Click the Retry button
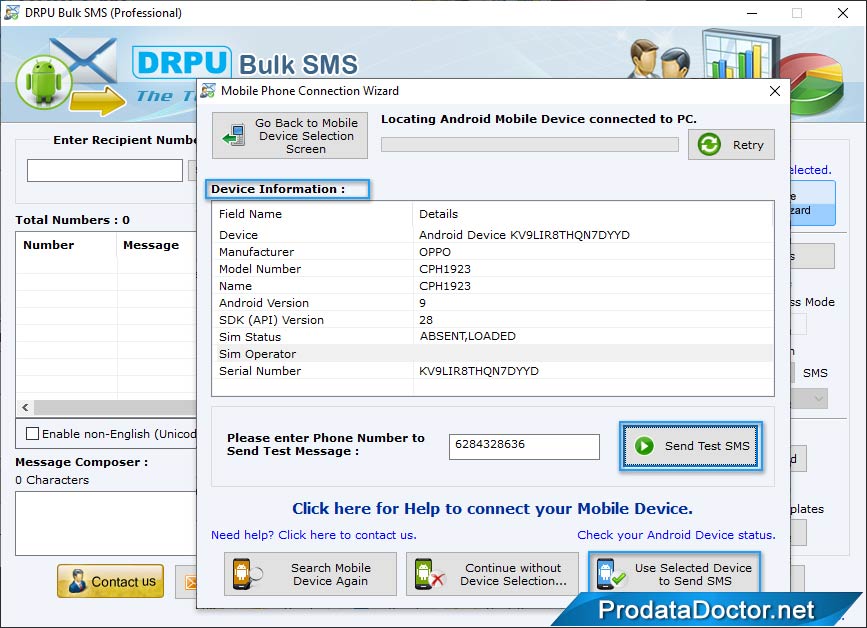Screen dimensions: 867x628 point(731,145)
